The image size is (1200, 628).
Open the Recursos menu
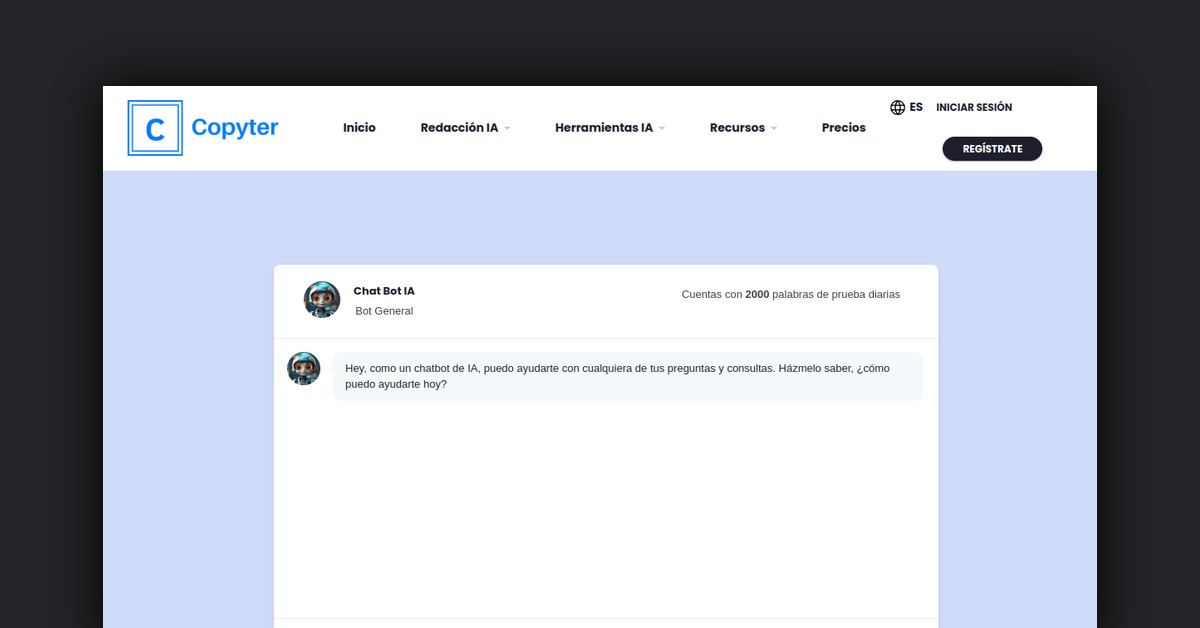pos(737,128)
